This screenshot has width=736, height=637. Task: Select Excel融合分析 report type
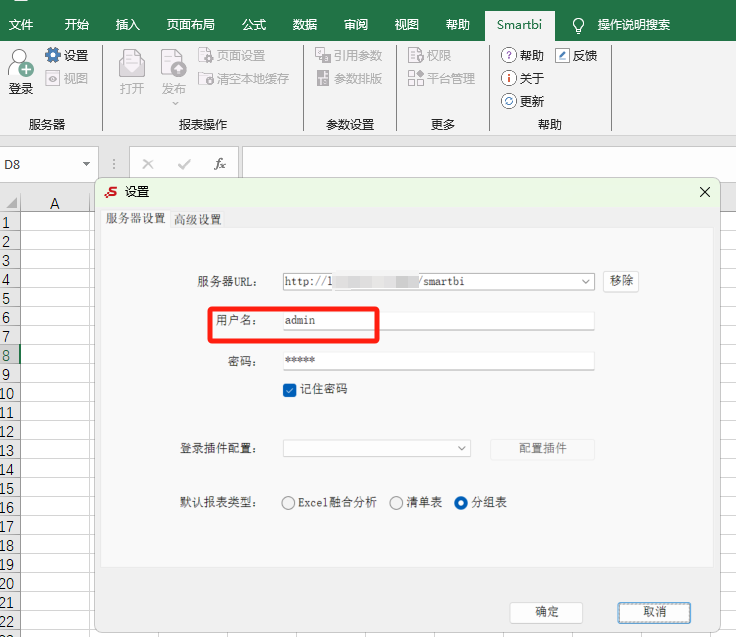[x=288, y=503]
